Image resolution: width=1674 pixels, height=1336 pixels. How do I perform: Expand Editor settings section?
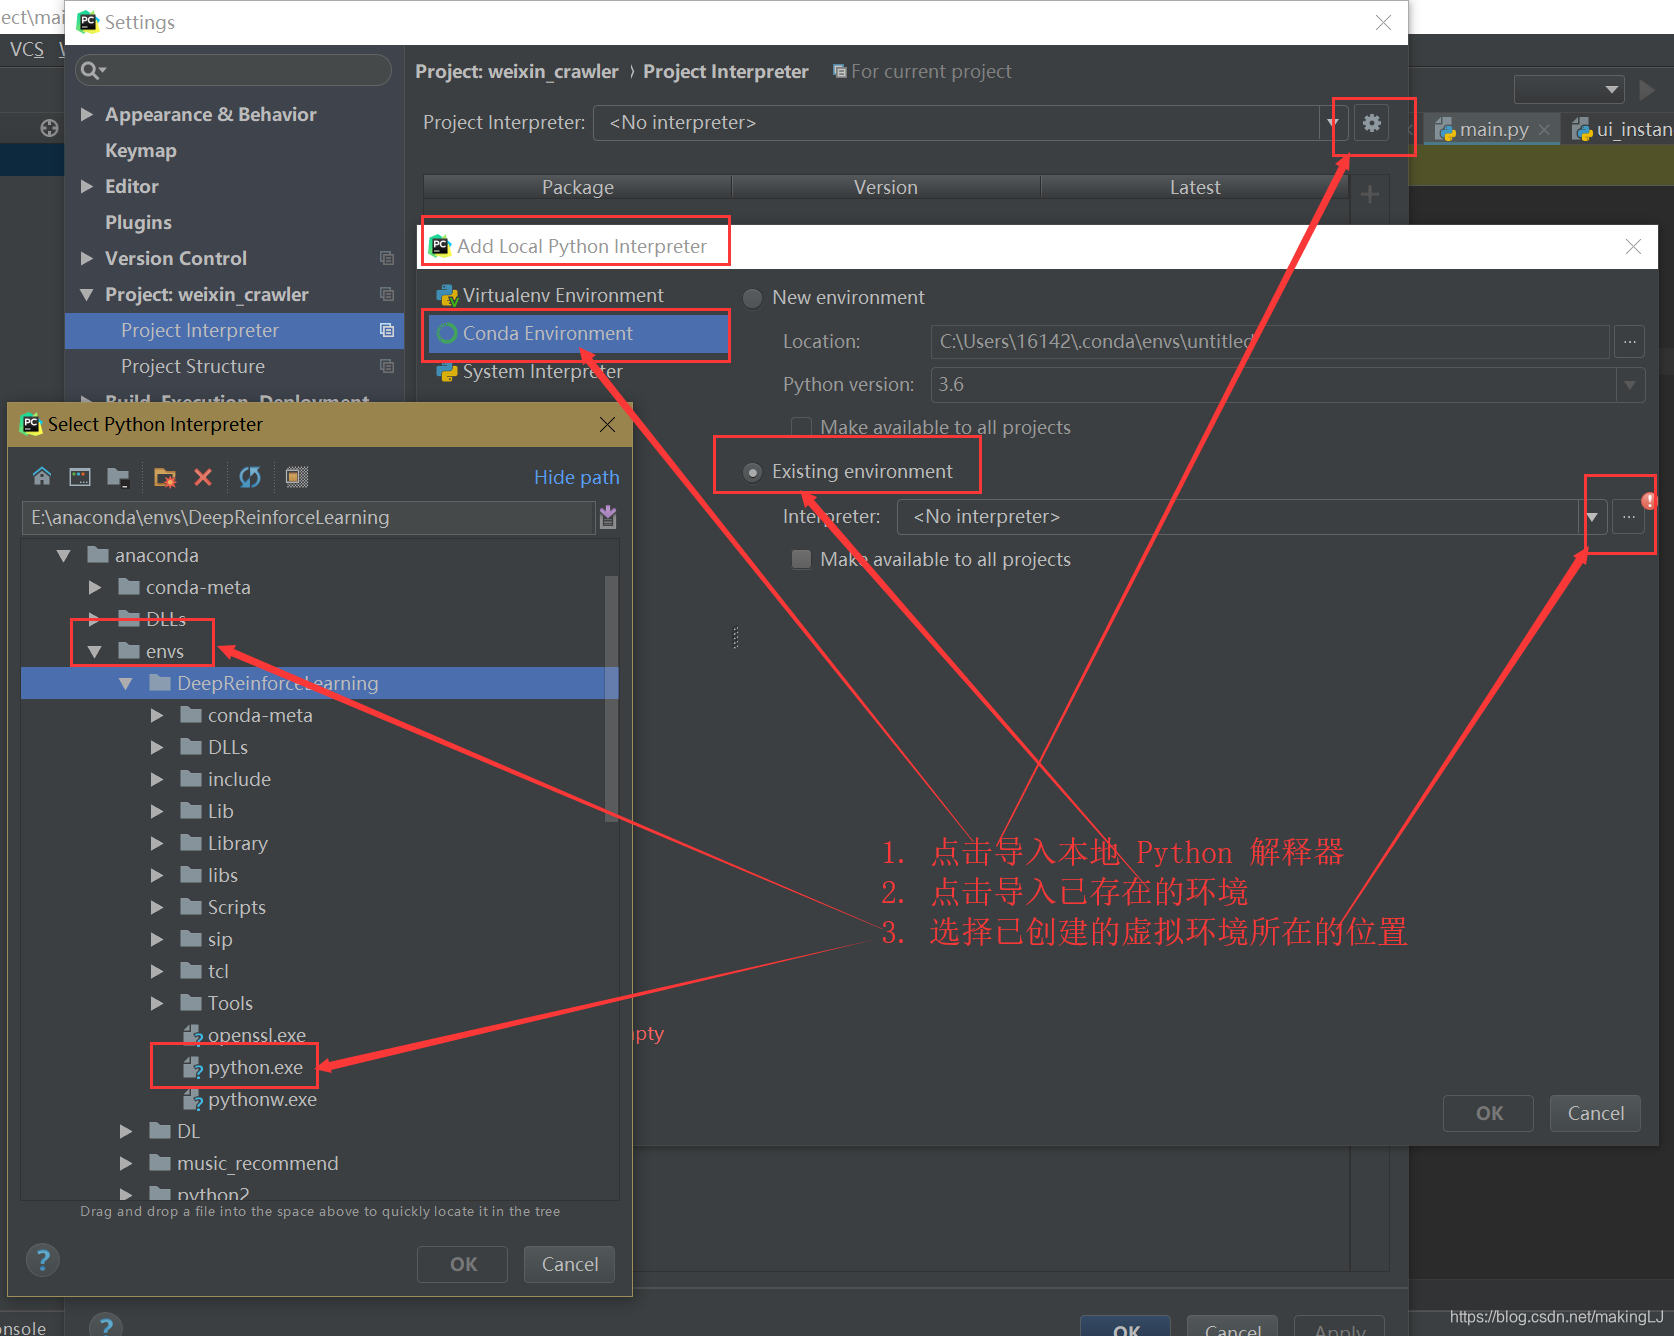(87, 186)
